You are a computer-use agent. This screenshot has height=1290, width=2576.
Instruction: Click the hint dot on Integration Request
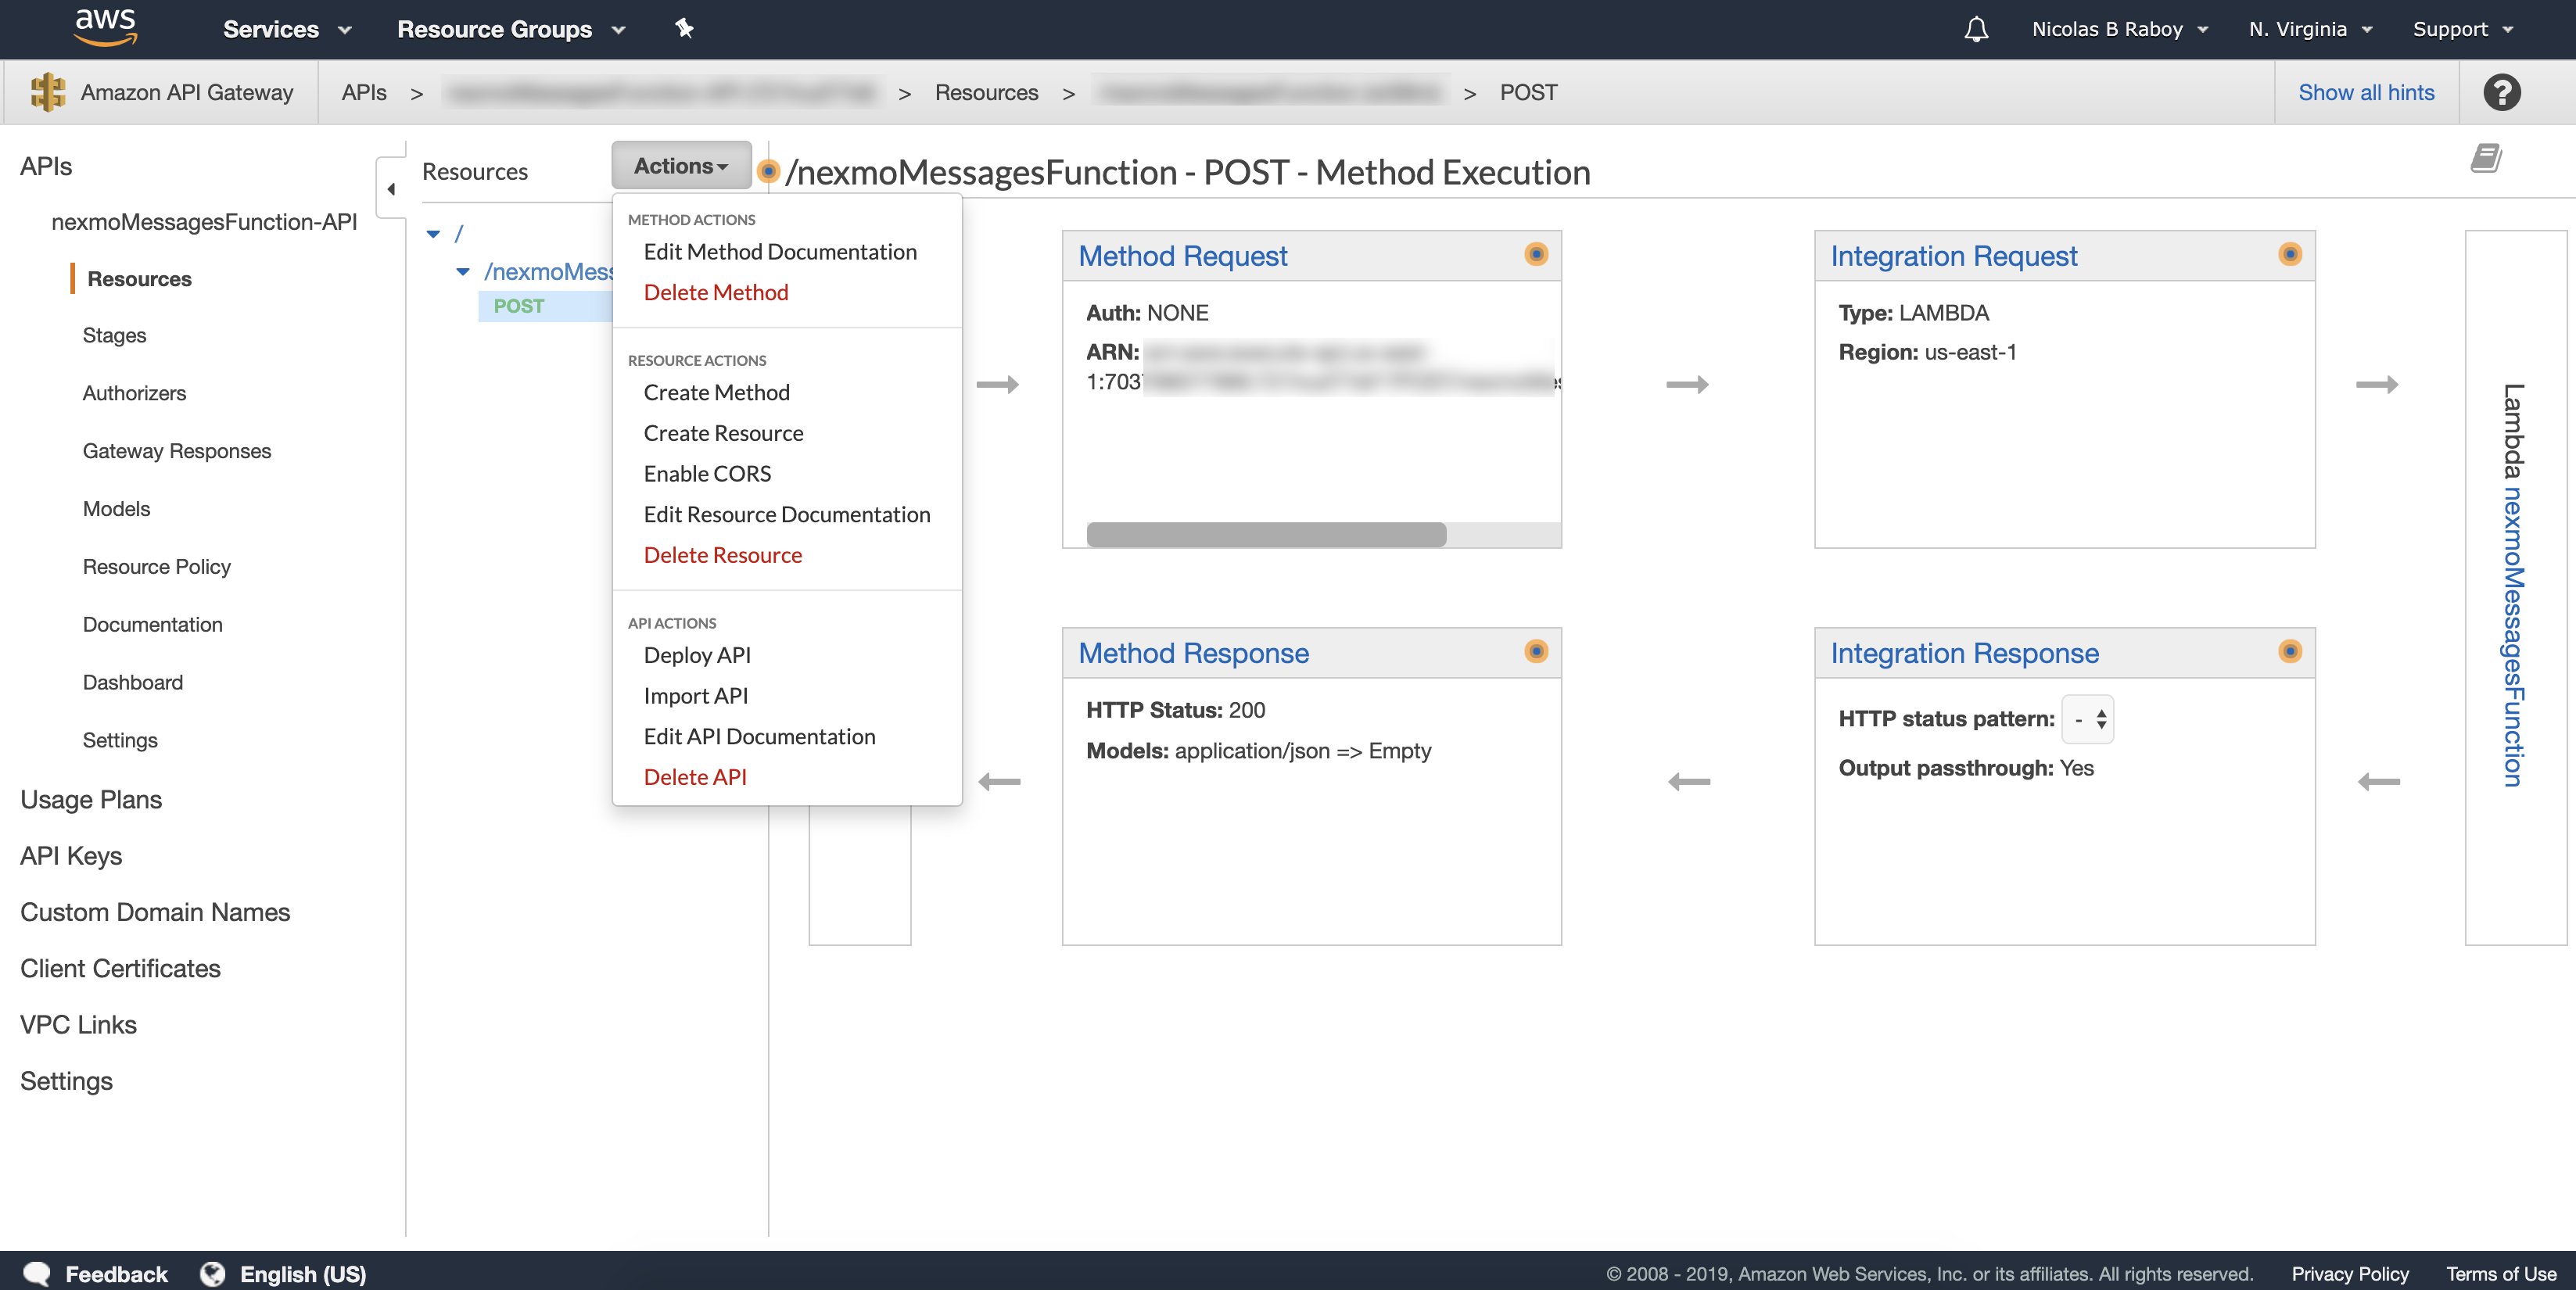click(x=2290, y=254)
